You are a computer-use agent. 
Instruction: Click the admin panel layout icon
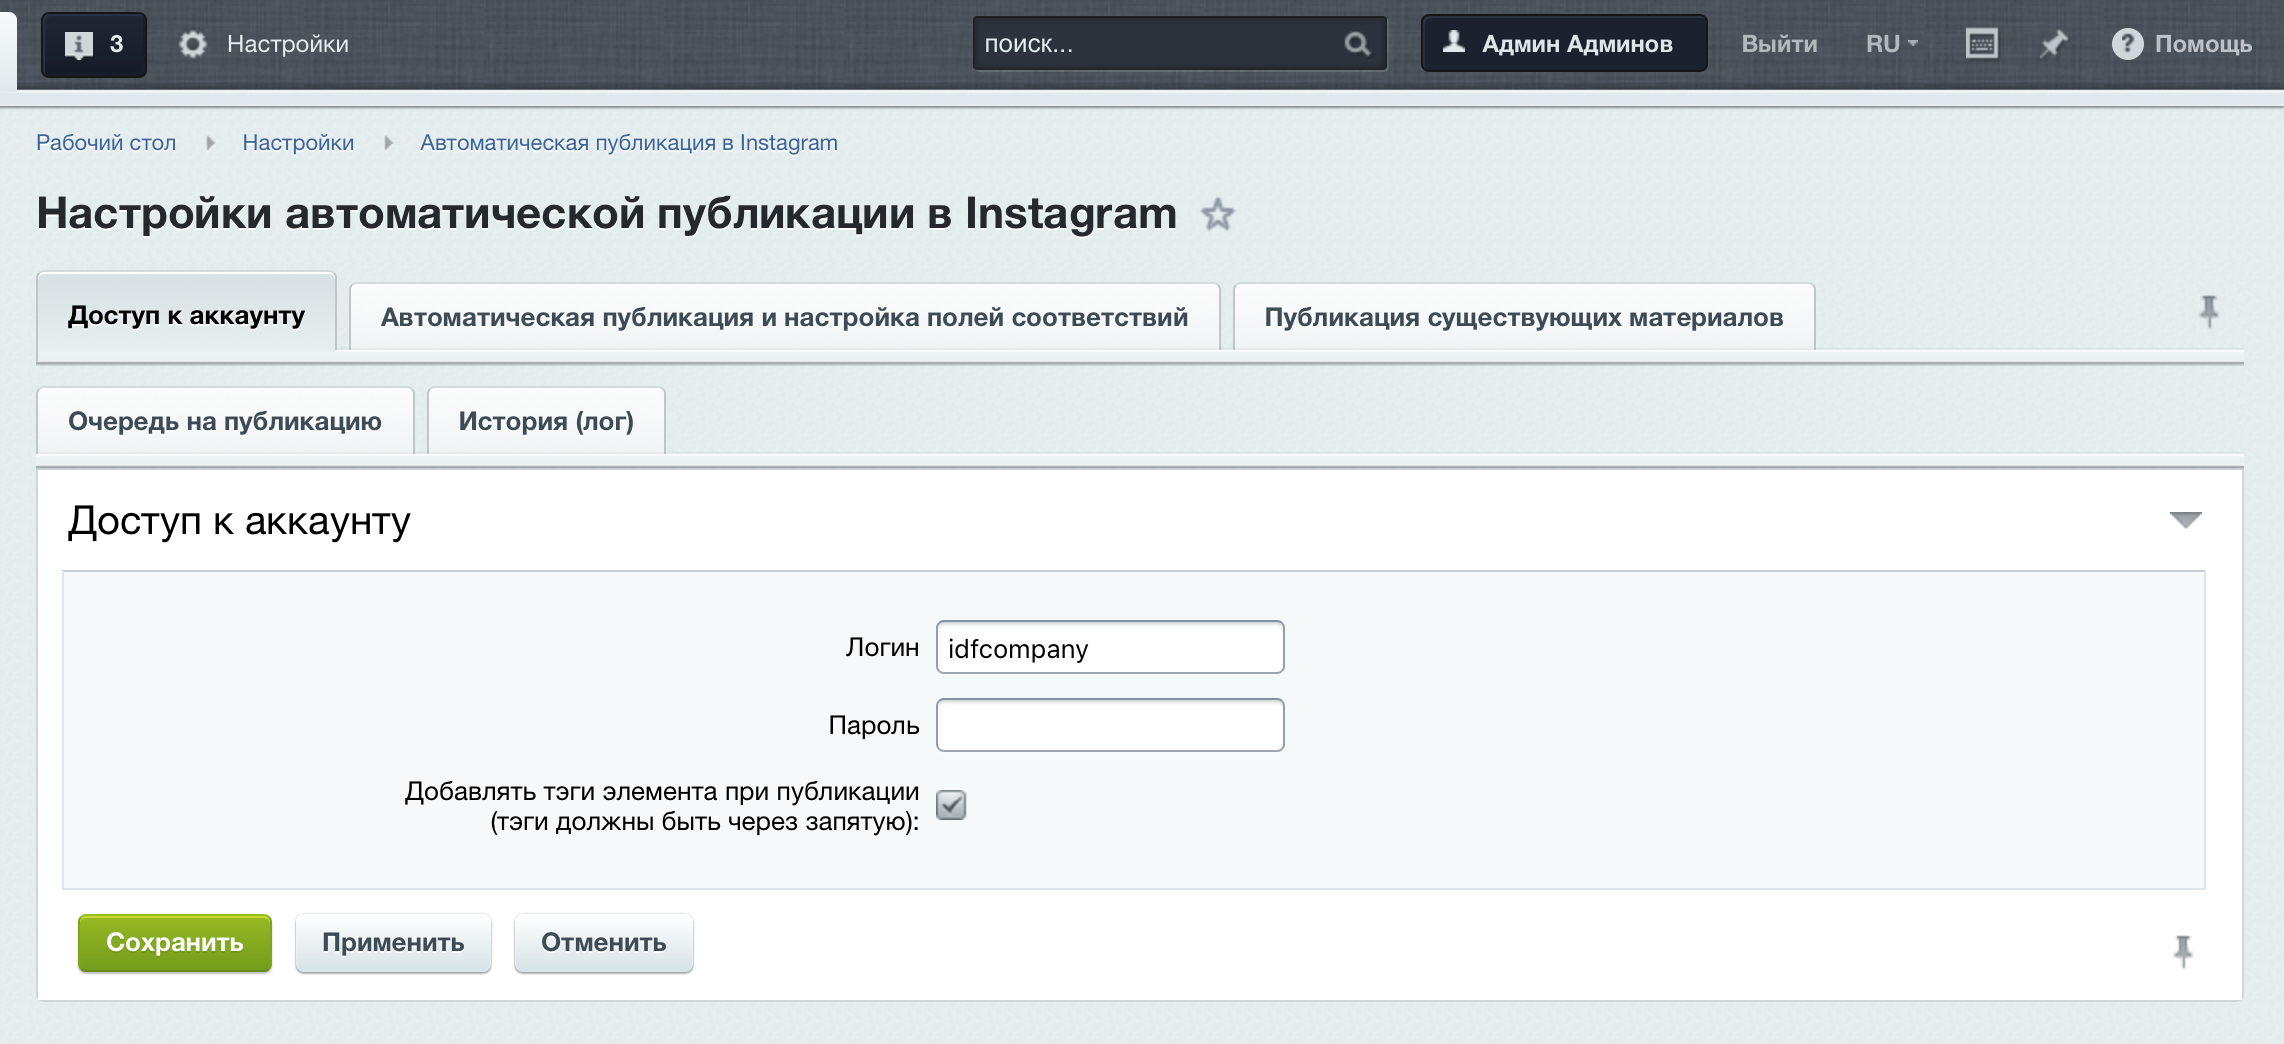point(1982,44)
